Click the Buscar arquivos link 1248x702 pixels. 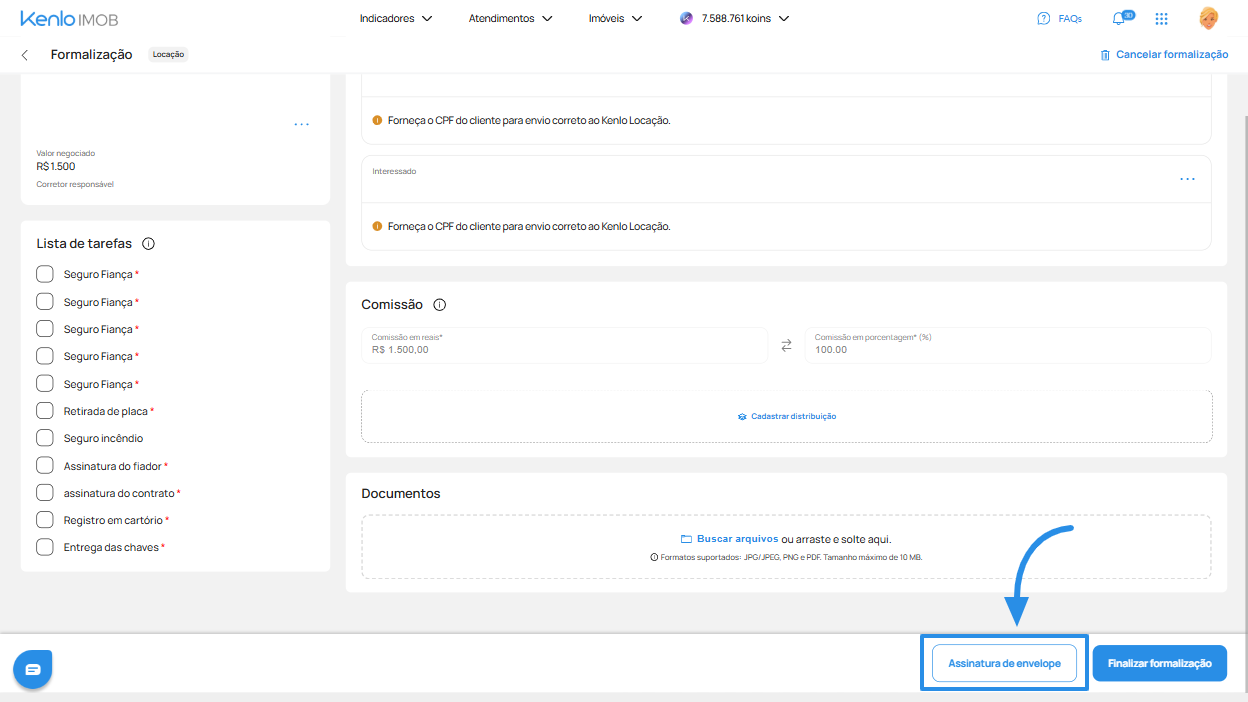[729, 539]
